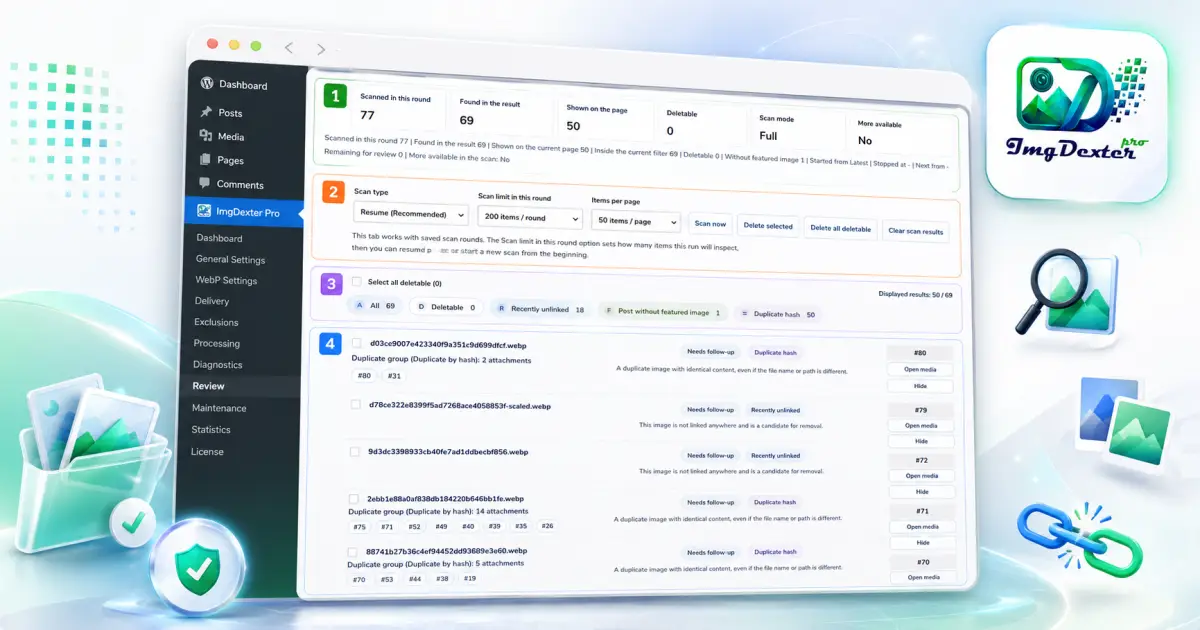1200x630 pixels.
Task: Click the Posts pin icon
Action: pos(206,112)
